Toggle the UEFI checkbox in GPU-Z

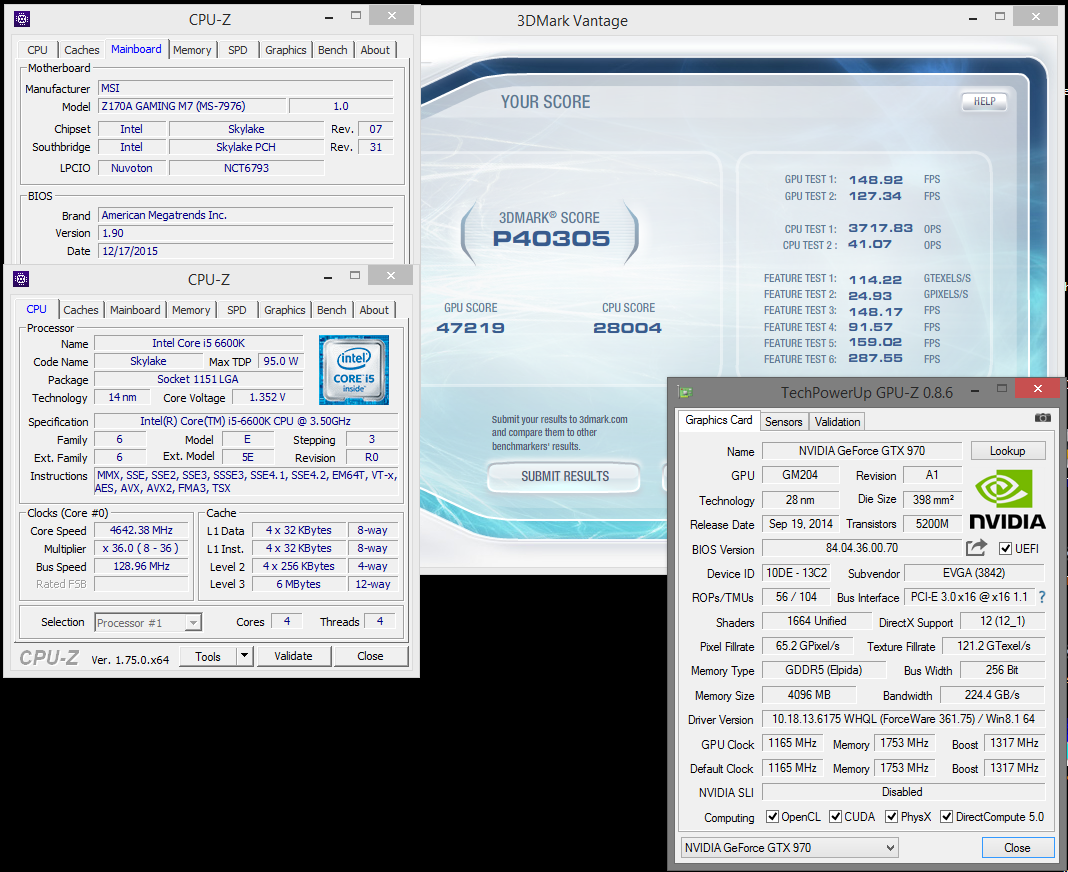[1005, 548]
